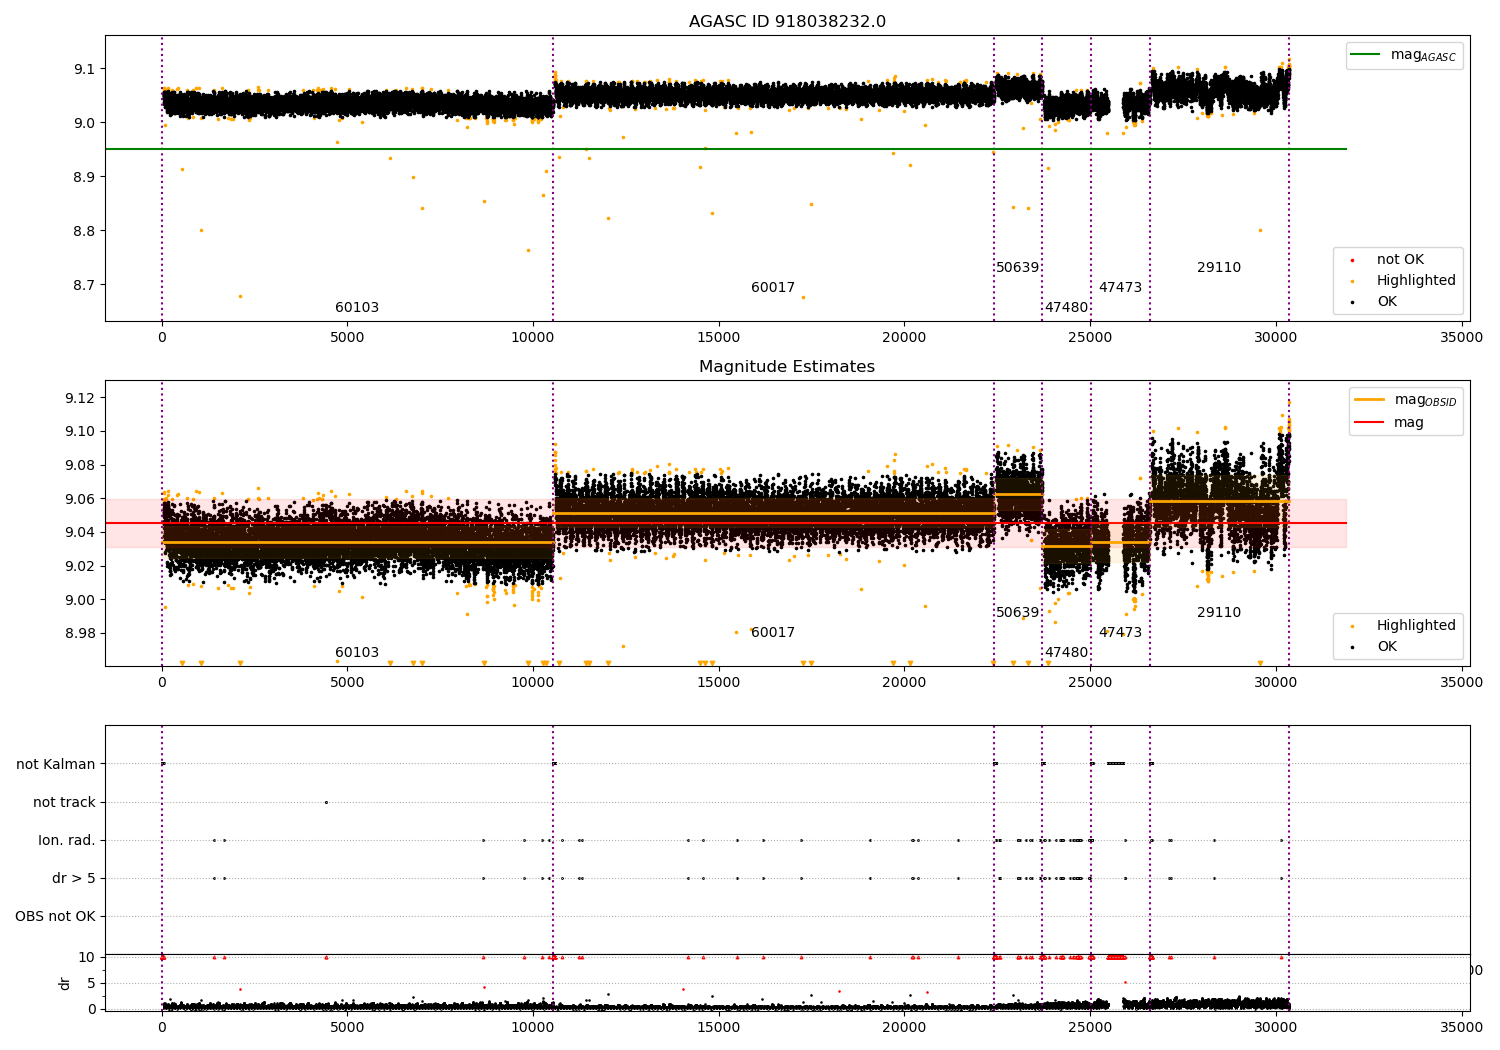Click "Highlighted" in the Magnitude Estimates legend

point(1416,626)
